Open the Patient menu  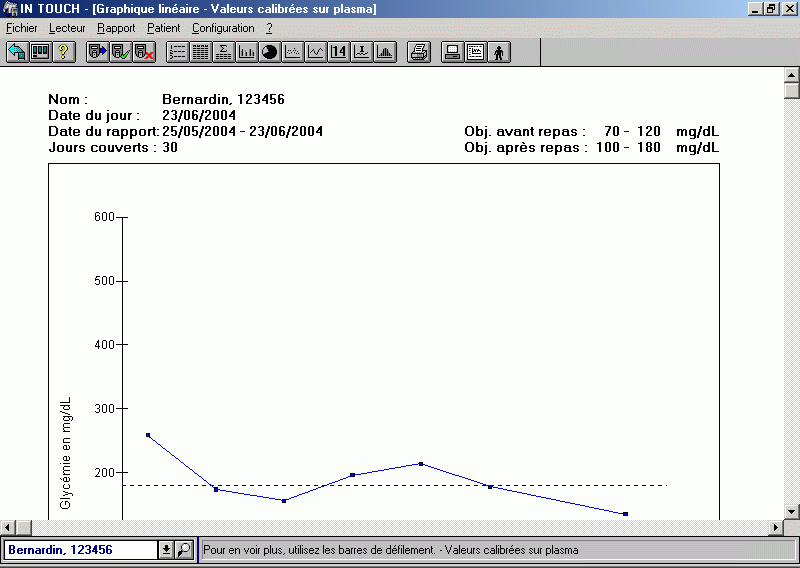[x=163, y=28]
